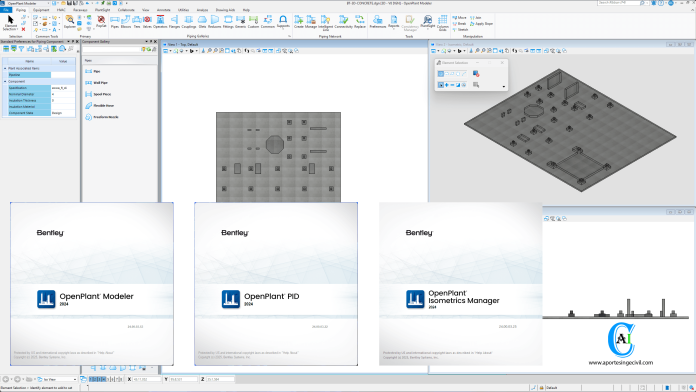Select the Flexible Hose gallery item
This screenshot has width=696, height=392.
click(99, 106)
